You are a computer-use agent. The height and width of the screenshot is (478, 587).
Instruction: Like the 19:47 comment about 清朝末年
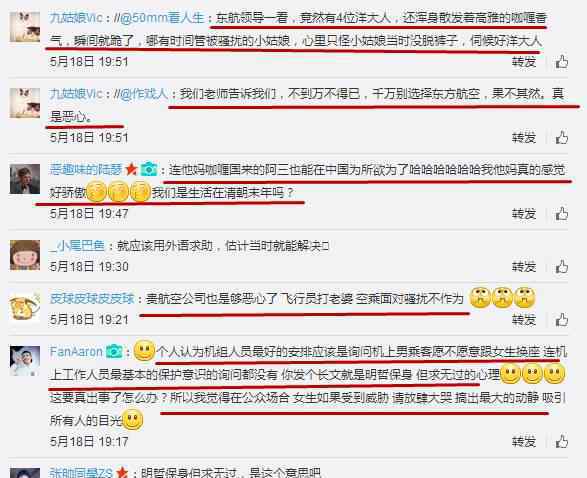pos(562,214)
